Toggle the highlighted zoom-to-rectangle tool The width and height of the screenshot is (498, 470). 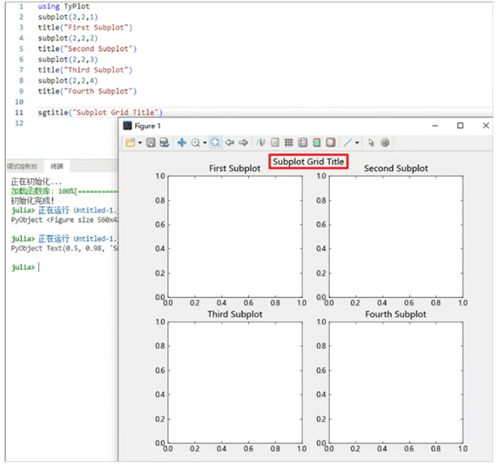click(x=215, y=143)
